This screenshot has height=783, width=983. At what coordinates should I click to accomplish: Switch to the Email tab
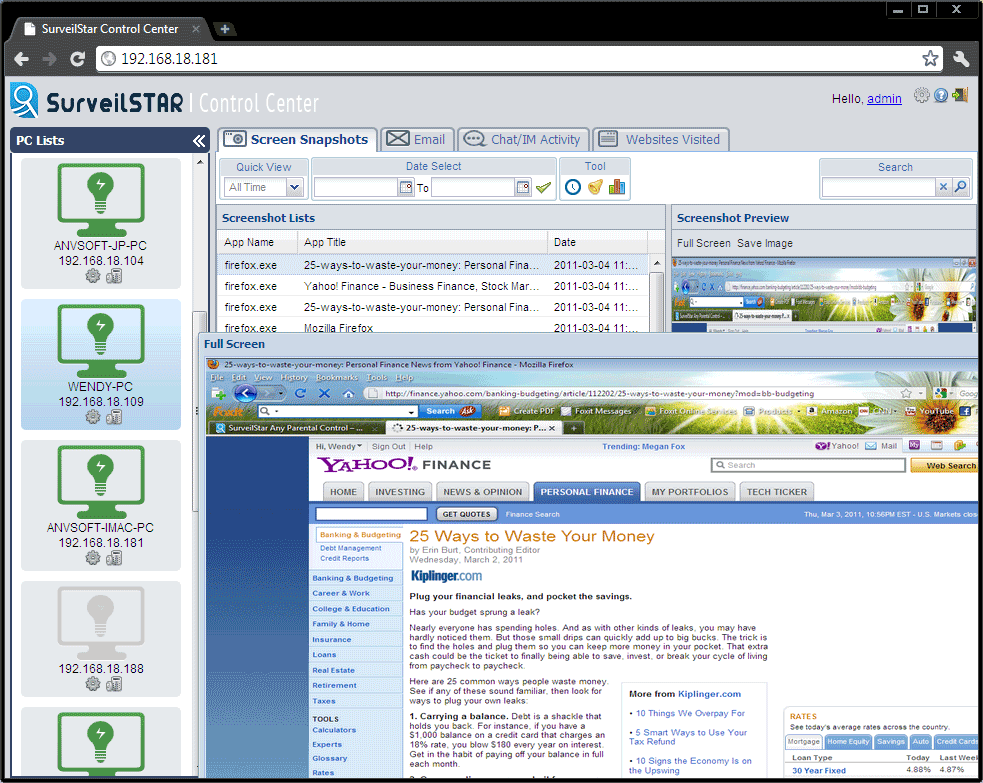point(416,139)
